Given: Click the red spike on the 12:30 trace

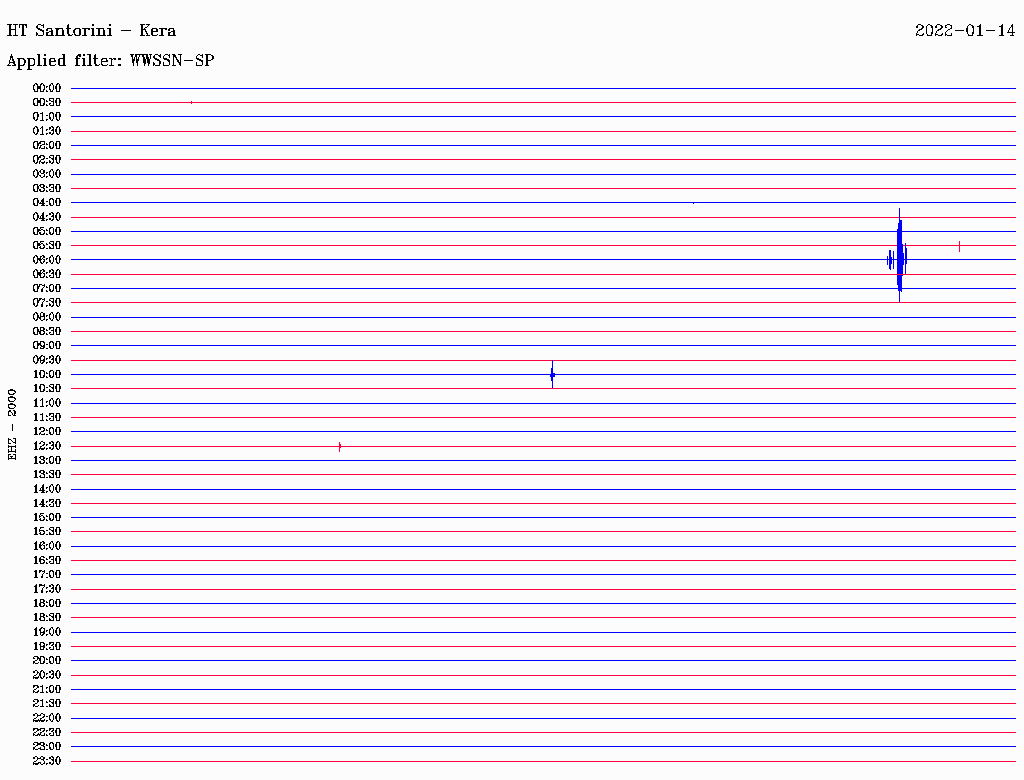Looking at the screenshot, I should pyautogui.click(x=340, y=447).
